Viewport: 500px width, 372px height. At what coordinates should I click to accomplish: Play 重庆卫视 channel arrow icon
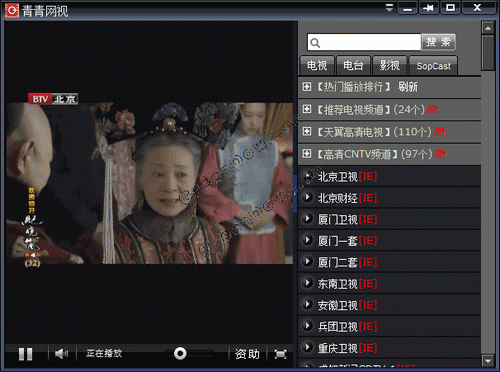tap(307, 347)
